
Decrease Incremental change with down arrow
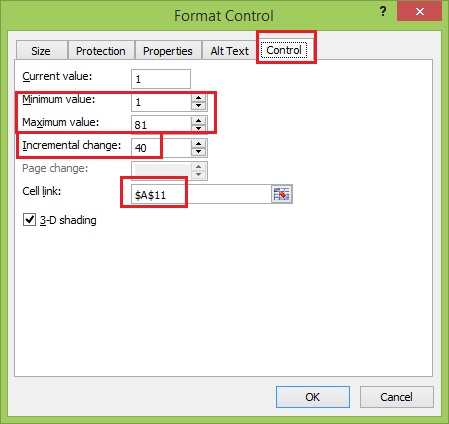tap(199, 152)
